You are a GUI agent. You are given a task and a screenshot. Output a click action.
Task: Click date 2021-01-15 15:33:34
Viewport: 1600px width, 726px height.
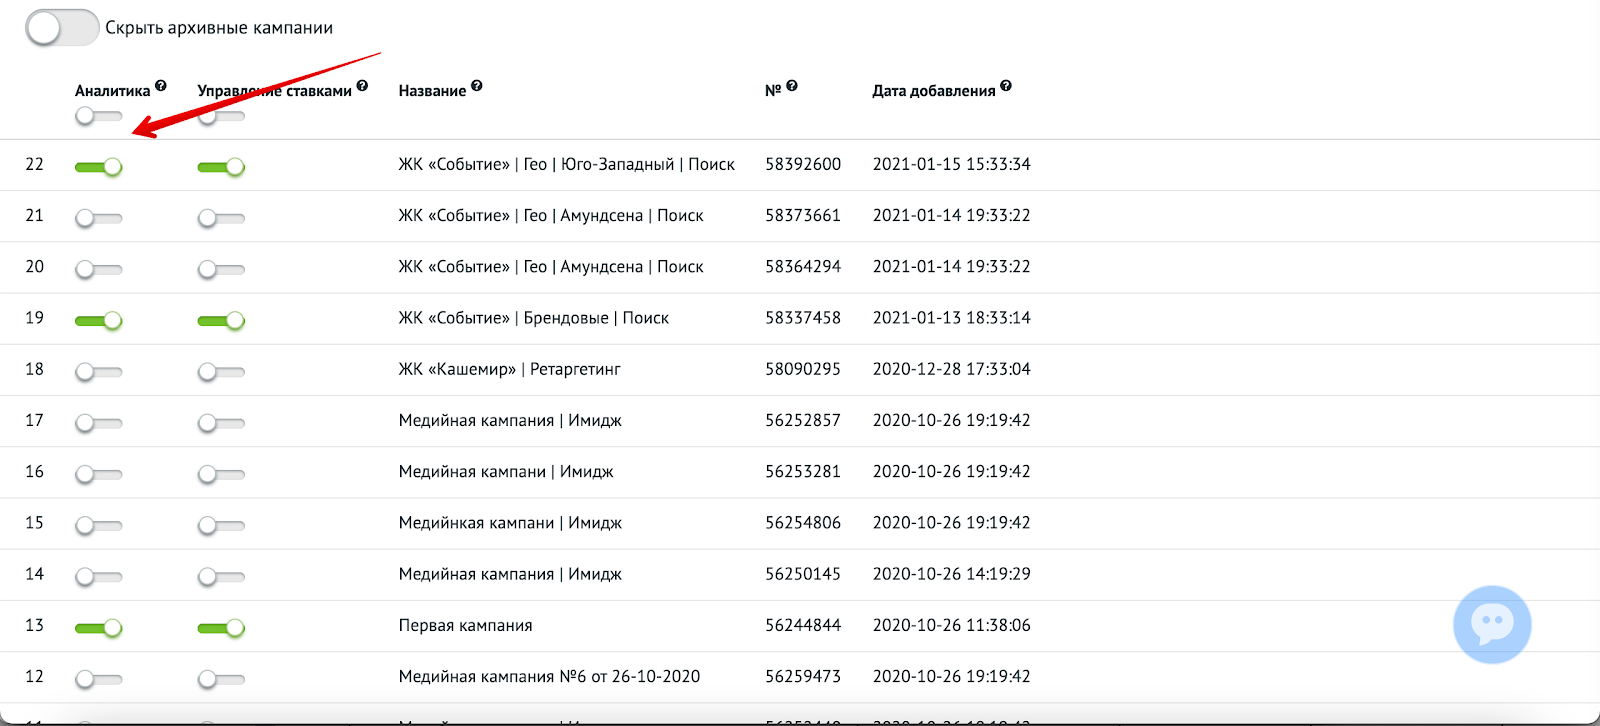coord(952,164)
